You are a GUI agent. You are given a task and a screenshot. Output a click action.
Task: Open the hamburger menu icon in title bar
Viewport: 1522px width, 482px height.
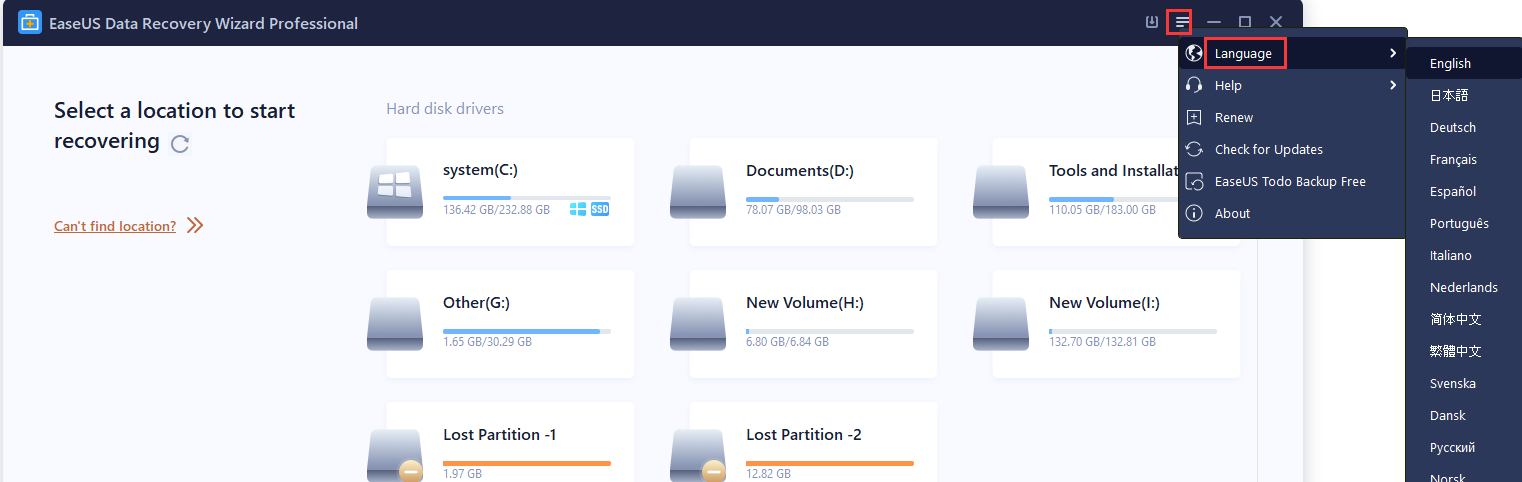pos(1183,22)
